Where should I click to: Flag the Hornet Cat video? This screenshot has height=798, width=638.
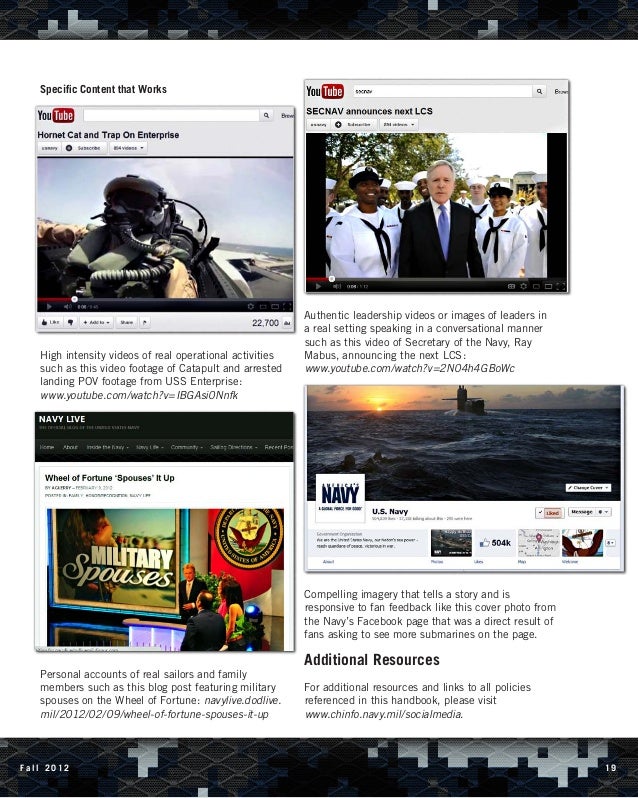coord(145,322)
